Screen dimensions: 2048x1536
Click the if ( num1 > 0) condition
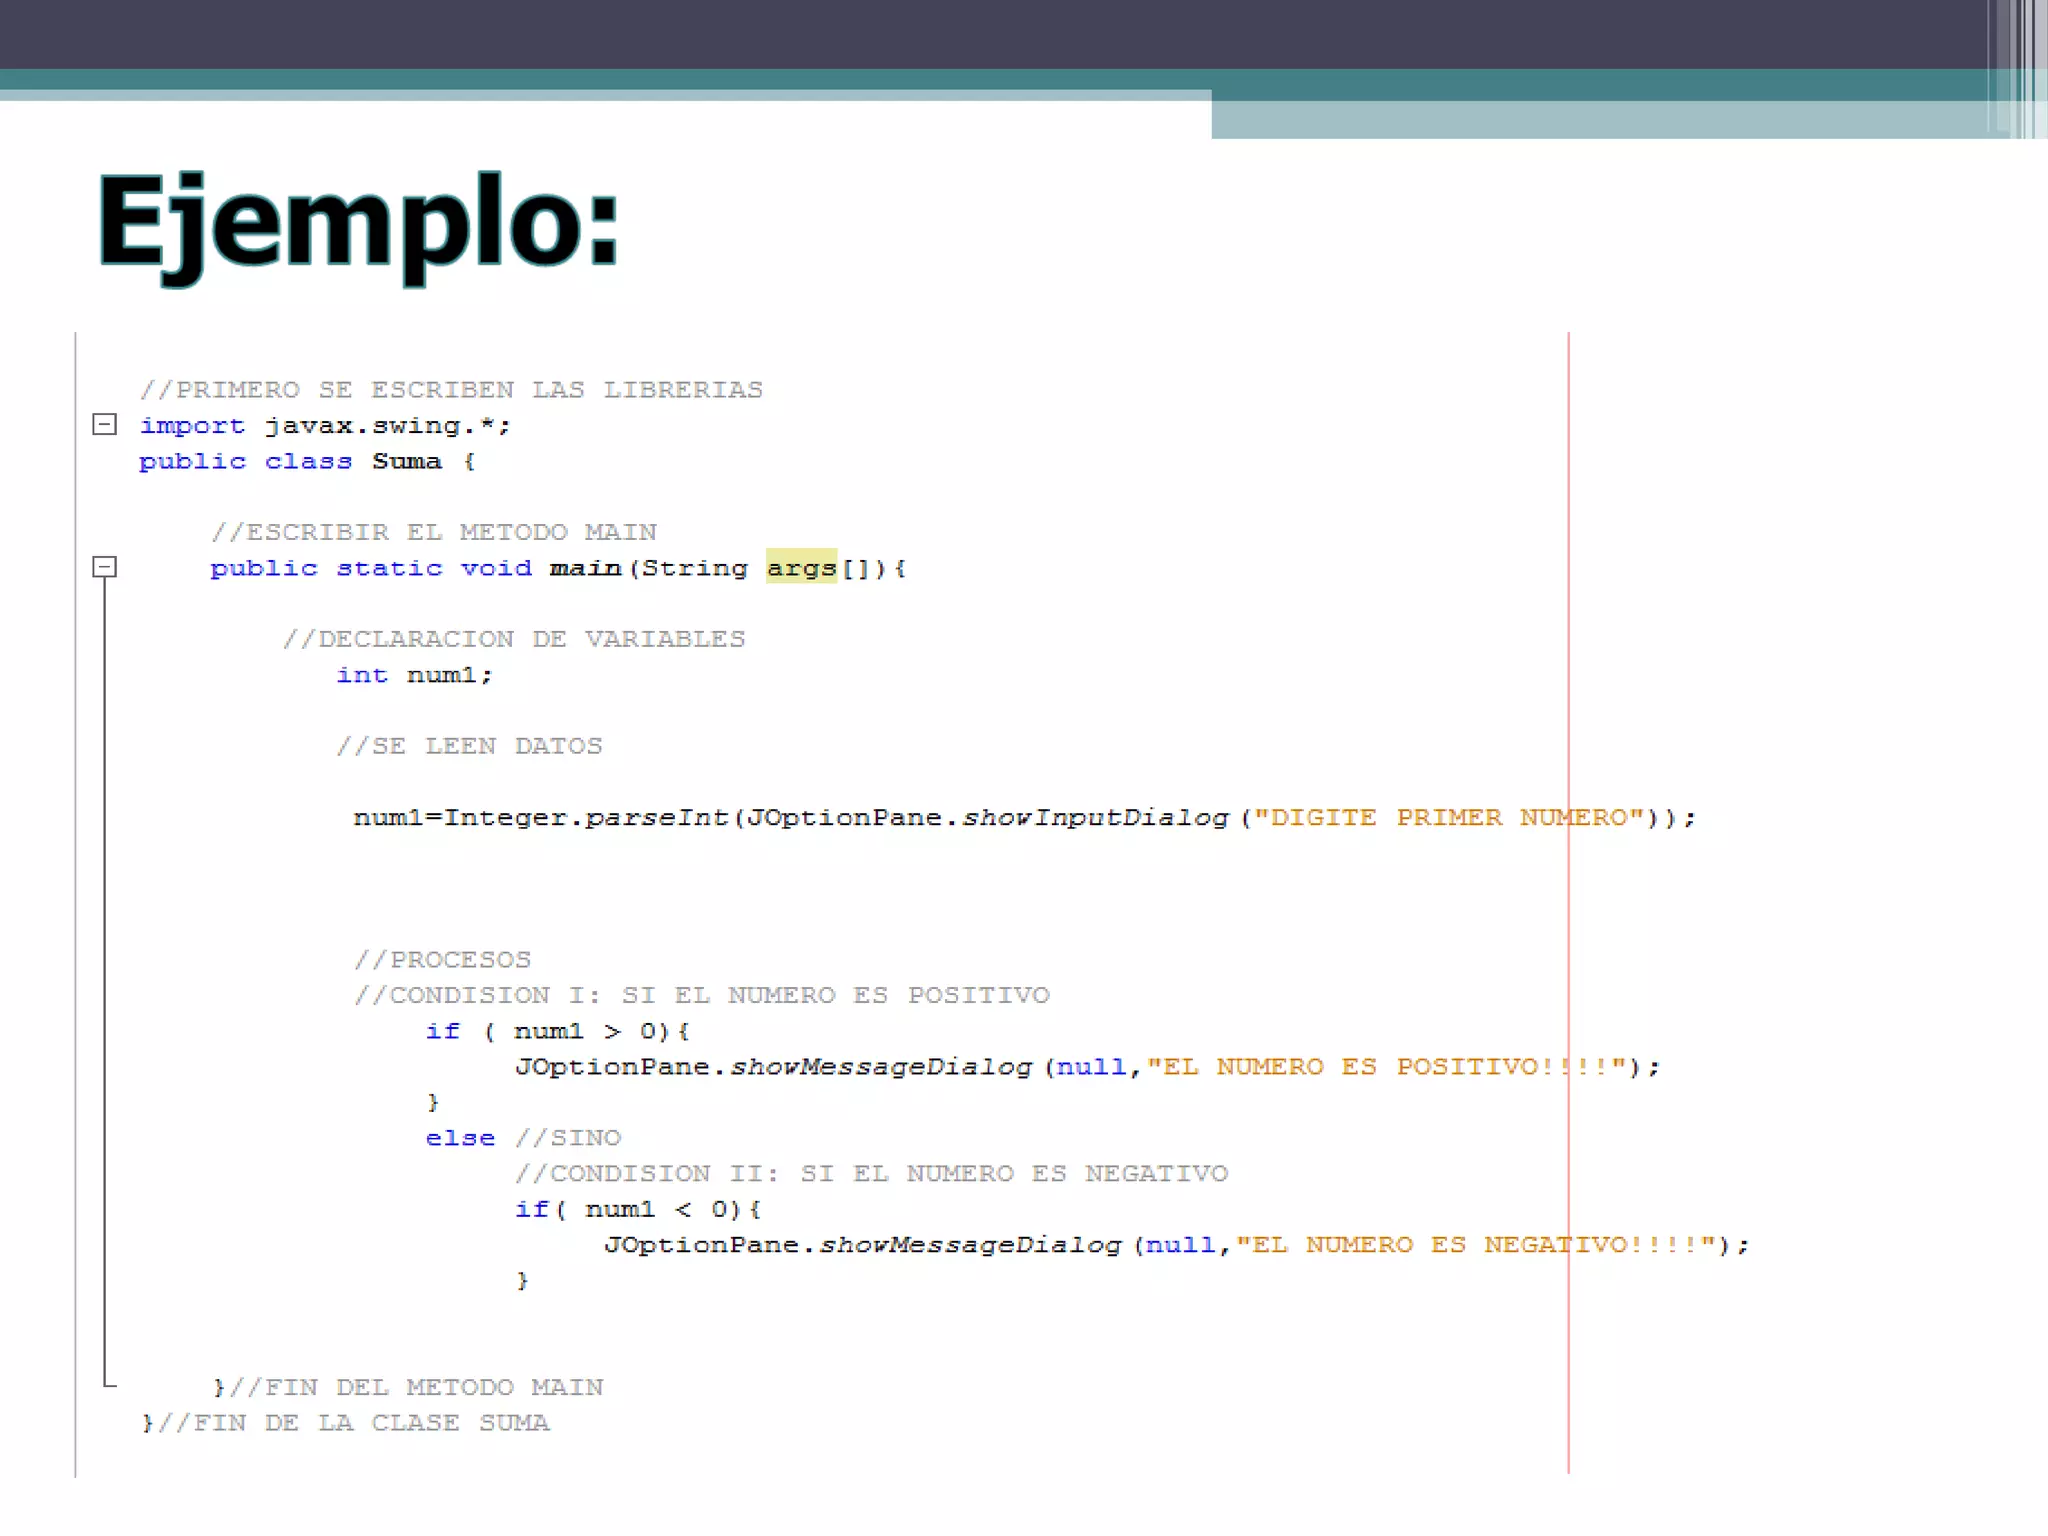coord(557,1031)
